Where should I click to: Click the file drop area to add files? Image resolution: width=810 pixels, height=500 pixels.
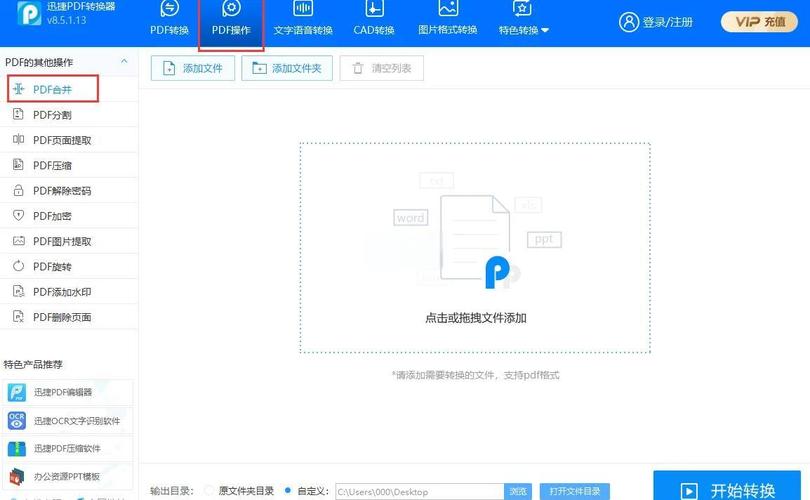(x=475, y=248)
